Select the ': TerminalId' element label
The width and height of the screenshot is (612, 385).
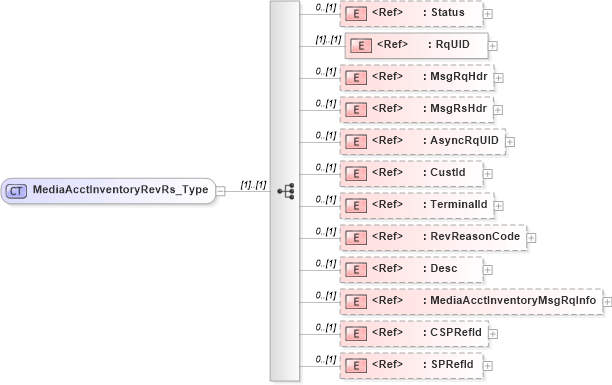(455, 205)
